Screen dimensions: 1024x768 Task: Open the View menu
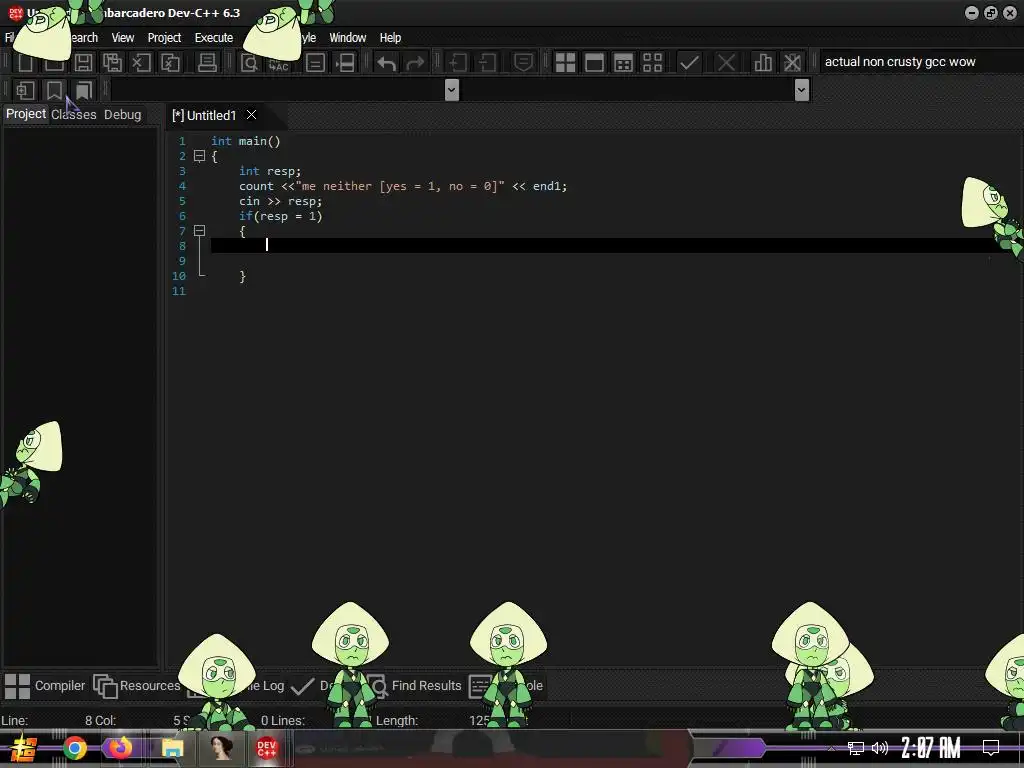(123, 38)
